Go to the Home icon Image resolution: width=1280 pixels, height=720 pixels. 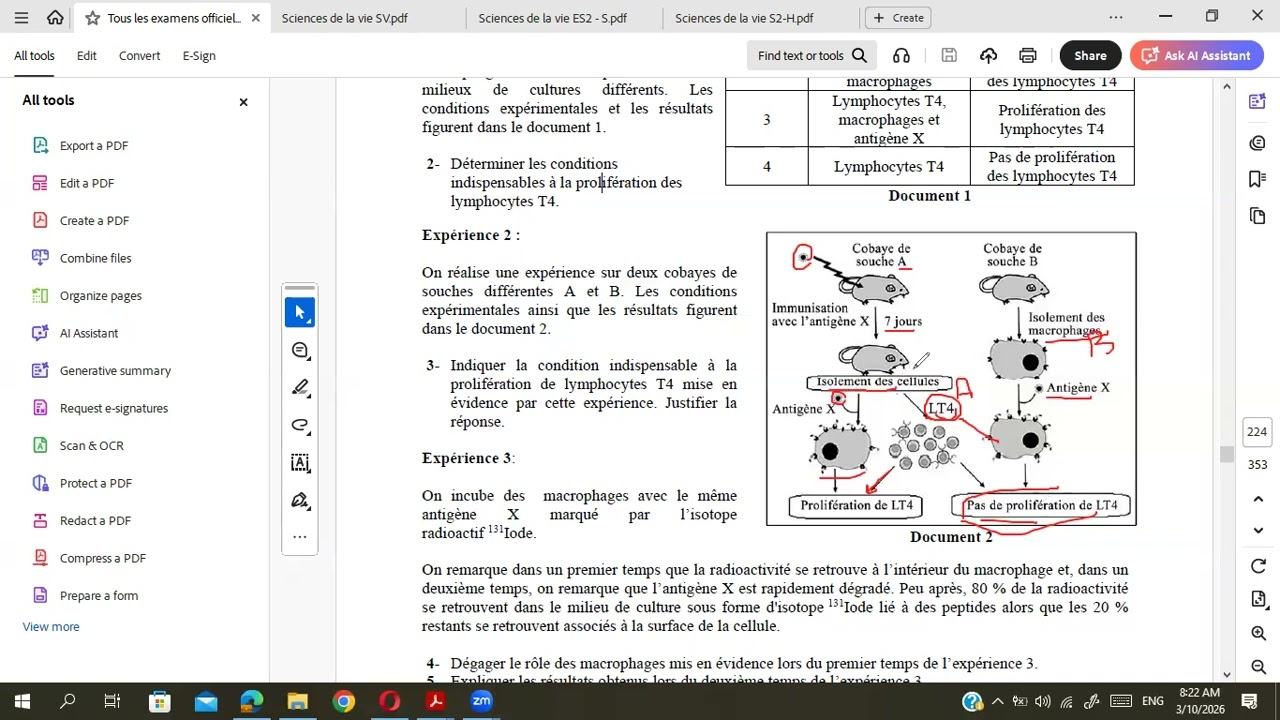pyautogui.click(x=55, y=18)
